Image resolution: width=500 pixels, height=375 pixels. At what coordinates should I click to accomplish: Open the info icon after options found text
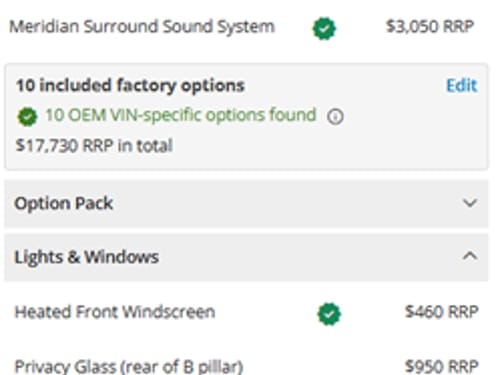tap(335, 117)
